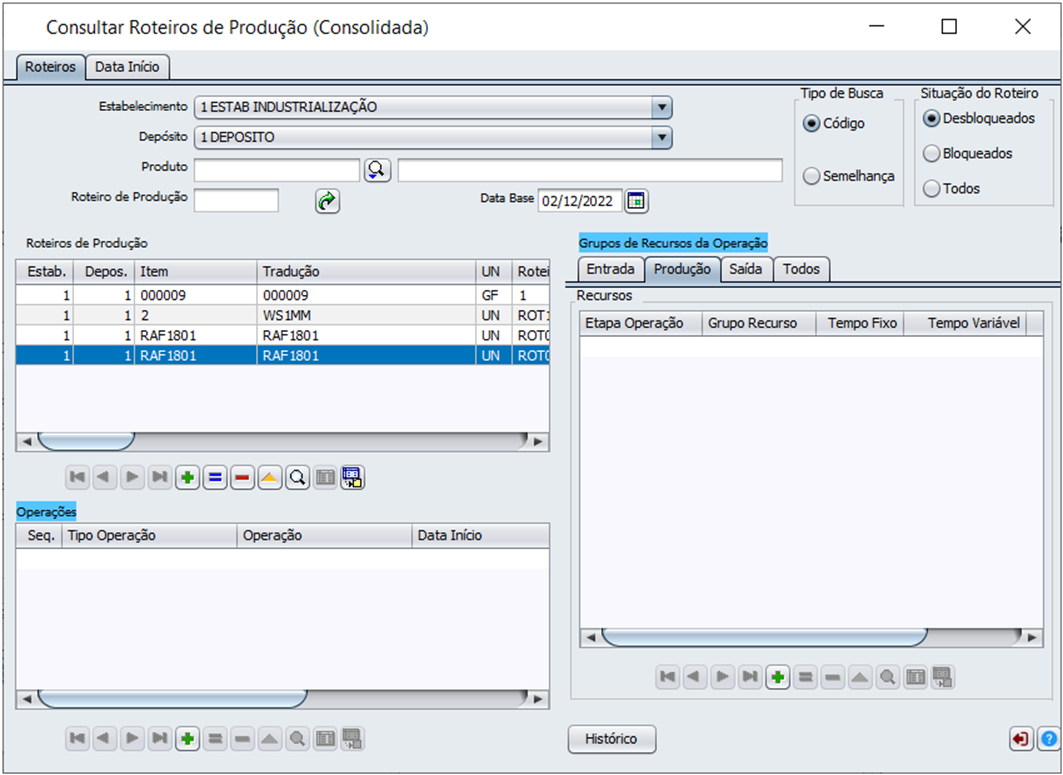Click the export grid icon in Roteiros toolbar

[x=353, y=478]
